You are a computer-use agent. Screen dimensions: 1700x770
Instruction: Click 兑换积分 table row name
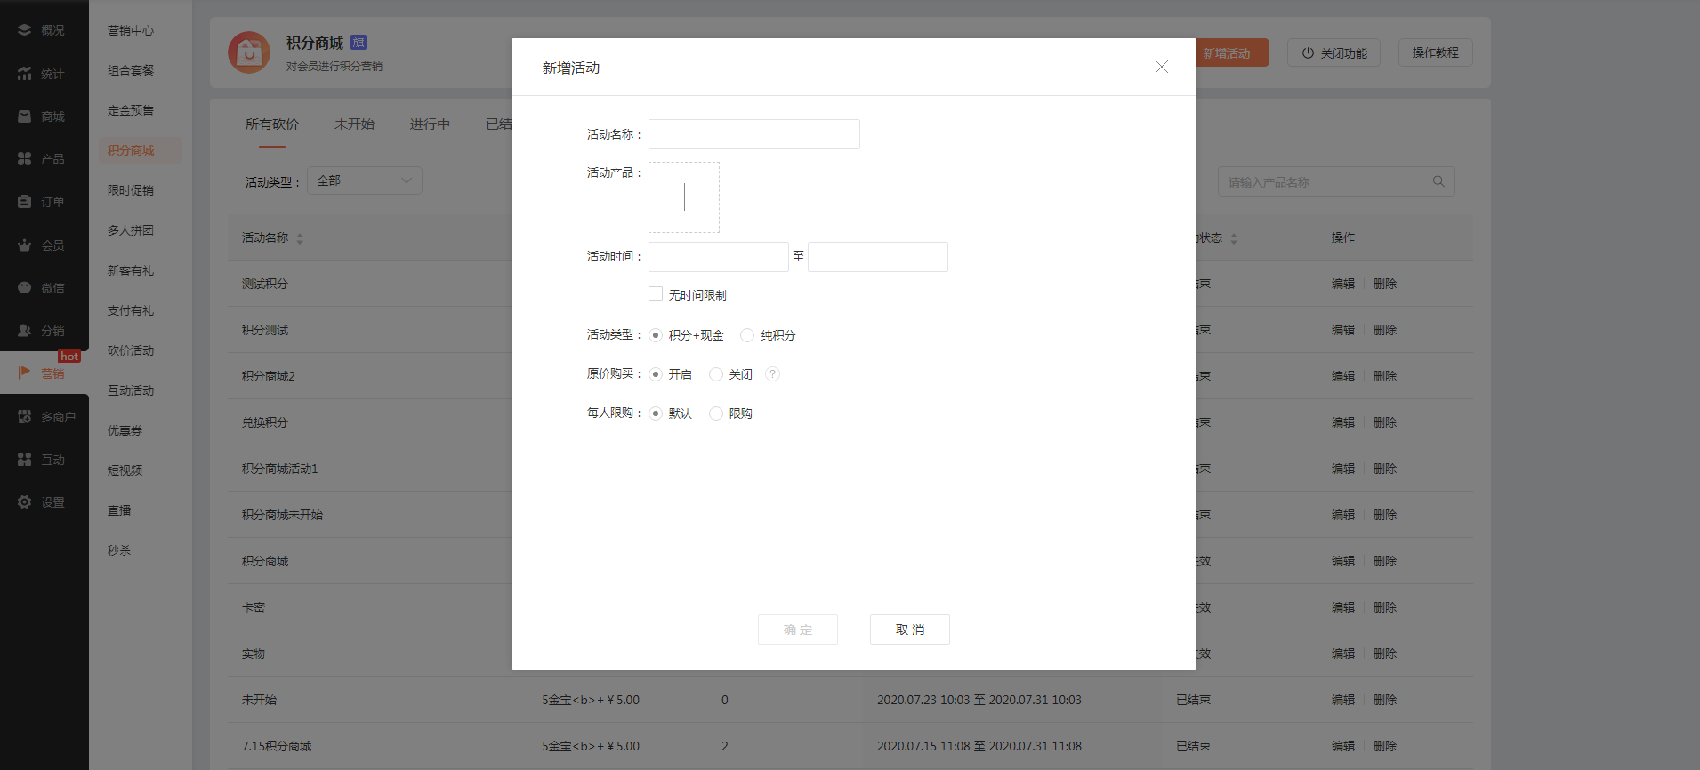coord(265,423)
